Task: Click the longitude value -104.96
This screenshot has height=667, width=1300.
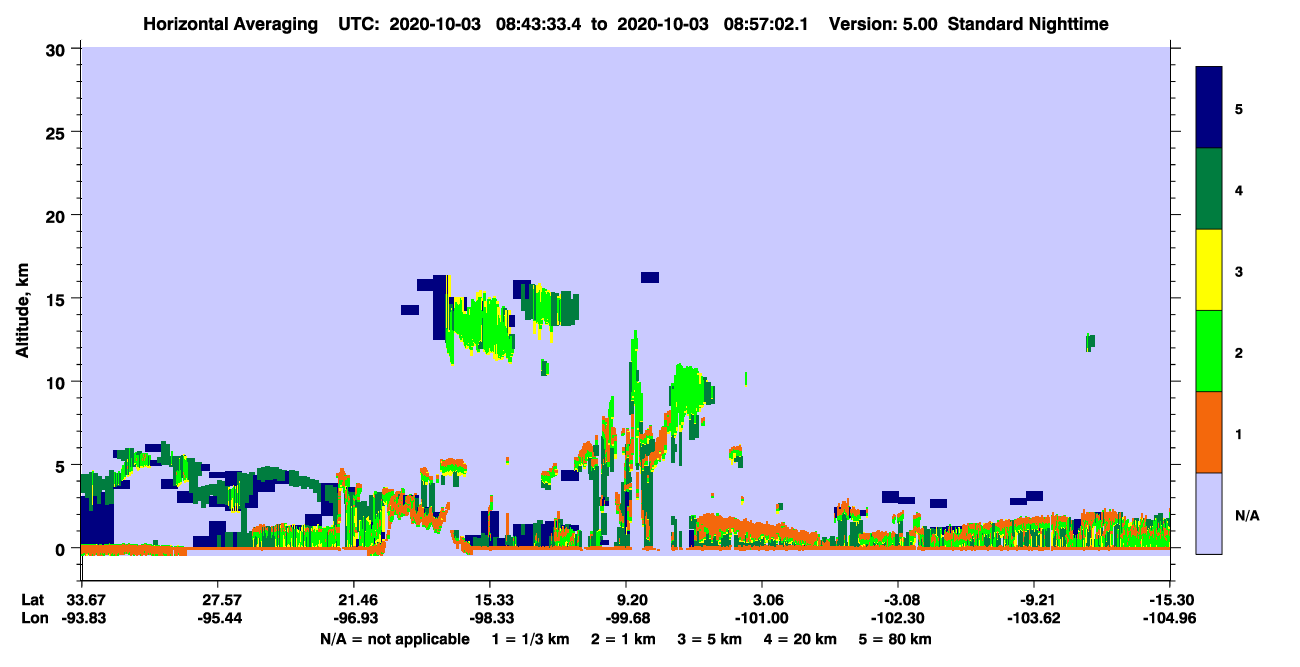Action: (1170, 618)
